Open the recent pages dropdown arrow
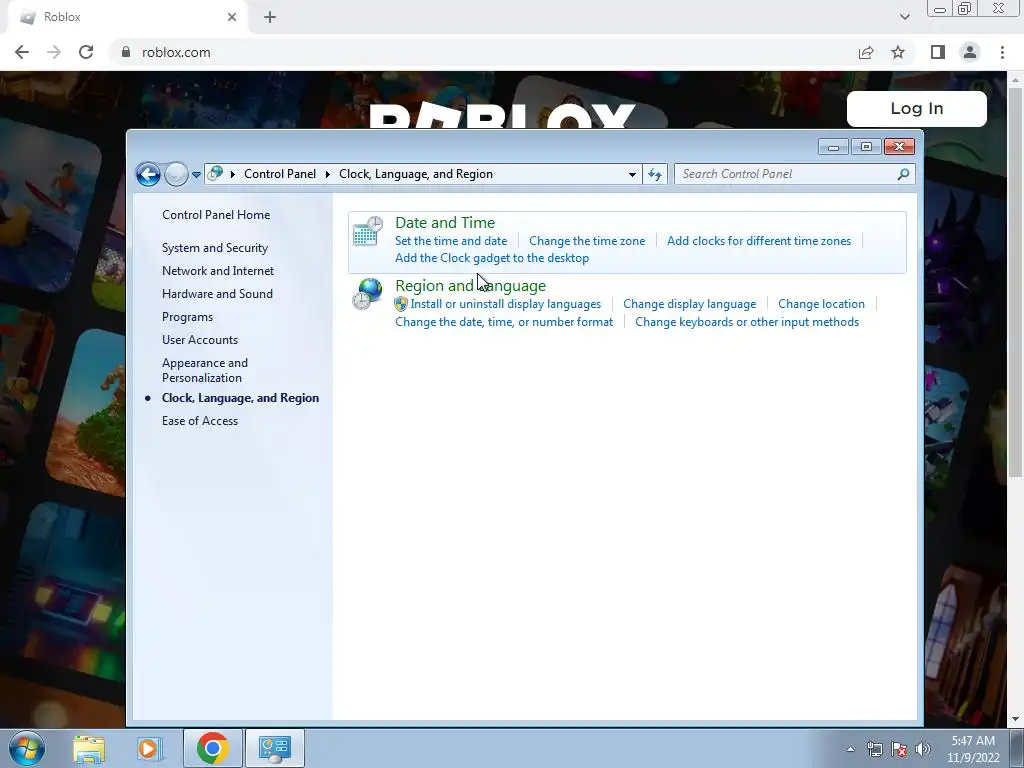Image resolution: width=1024 pixels, height=768 pixels. pyautogui.click(x=196, y=174)
